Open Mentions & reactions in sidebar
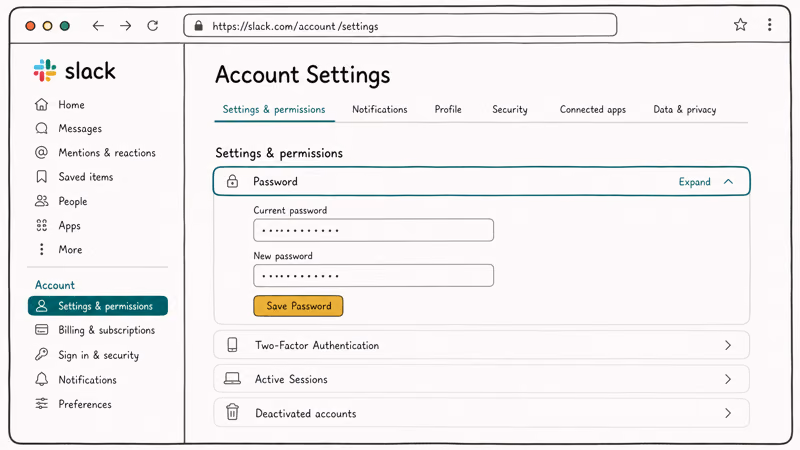Screen dimensions: 800x450 [107, 153]
